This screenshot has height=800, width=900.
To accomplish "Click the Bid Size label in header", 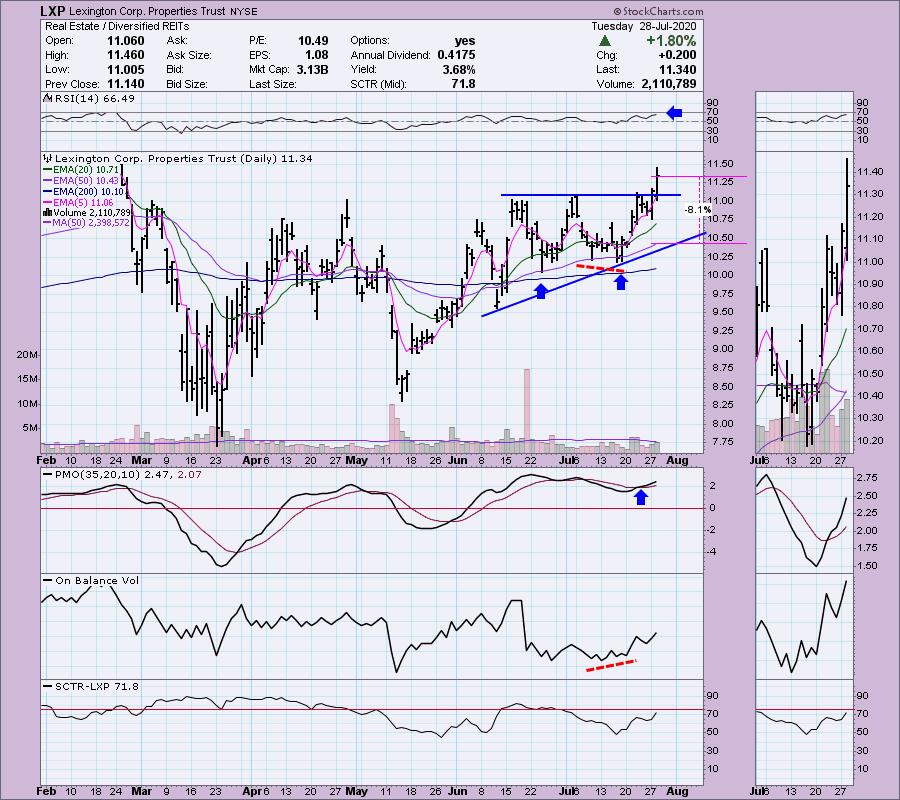I will click(x=187, y=84).
